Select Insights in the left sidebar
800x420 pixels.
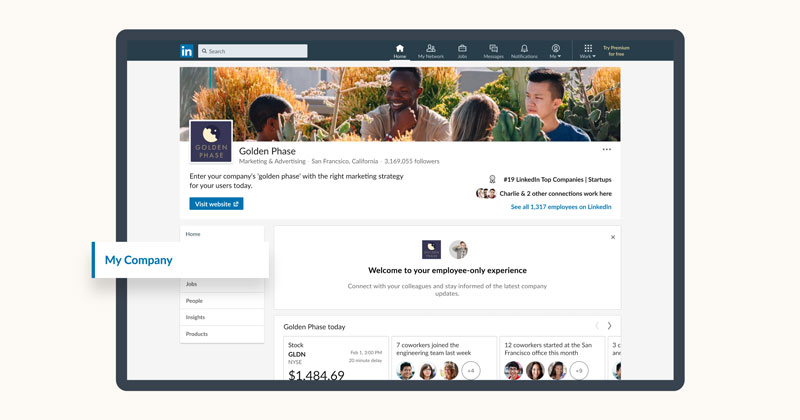coord(222,317)
